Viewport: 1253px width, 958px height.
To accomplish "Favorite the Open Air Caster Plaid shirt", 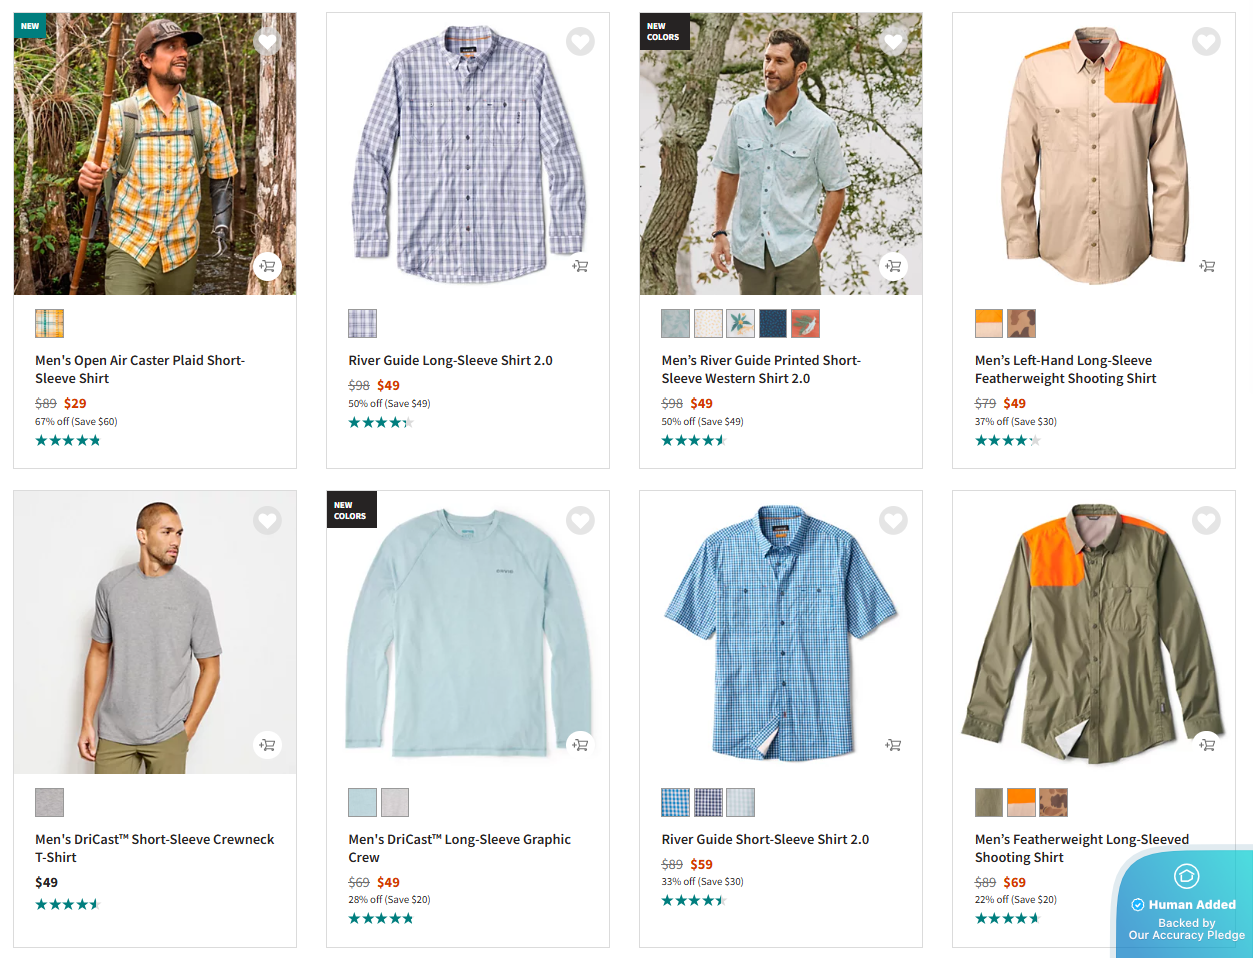I will tap(267, 42).
